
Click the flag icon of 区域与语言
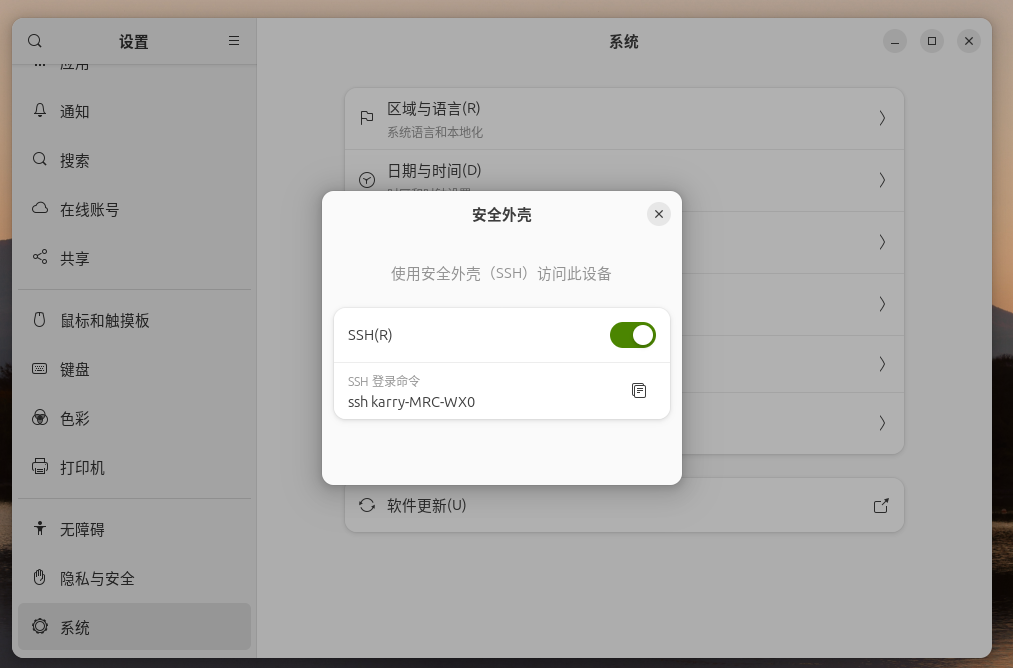(367, 118)
